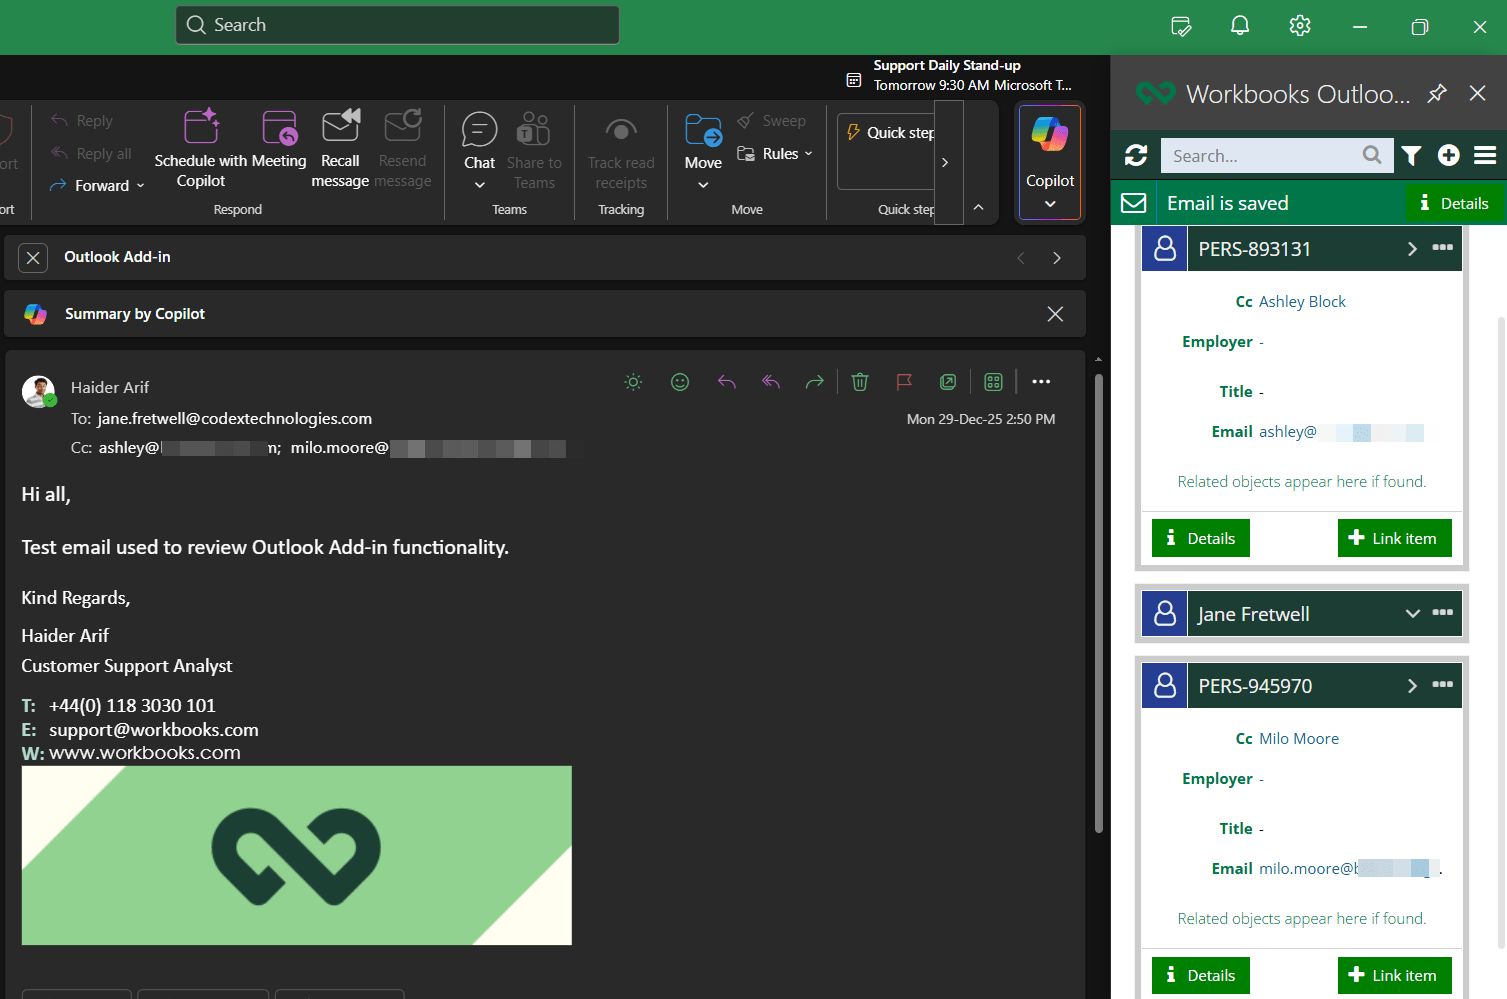1507x999 pixels.
Task: Click the Schedule with Copilot icon
Action: 201,128
